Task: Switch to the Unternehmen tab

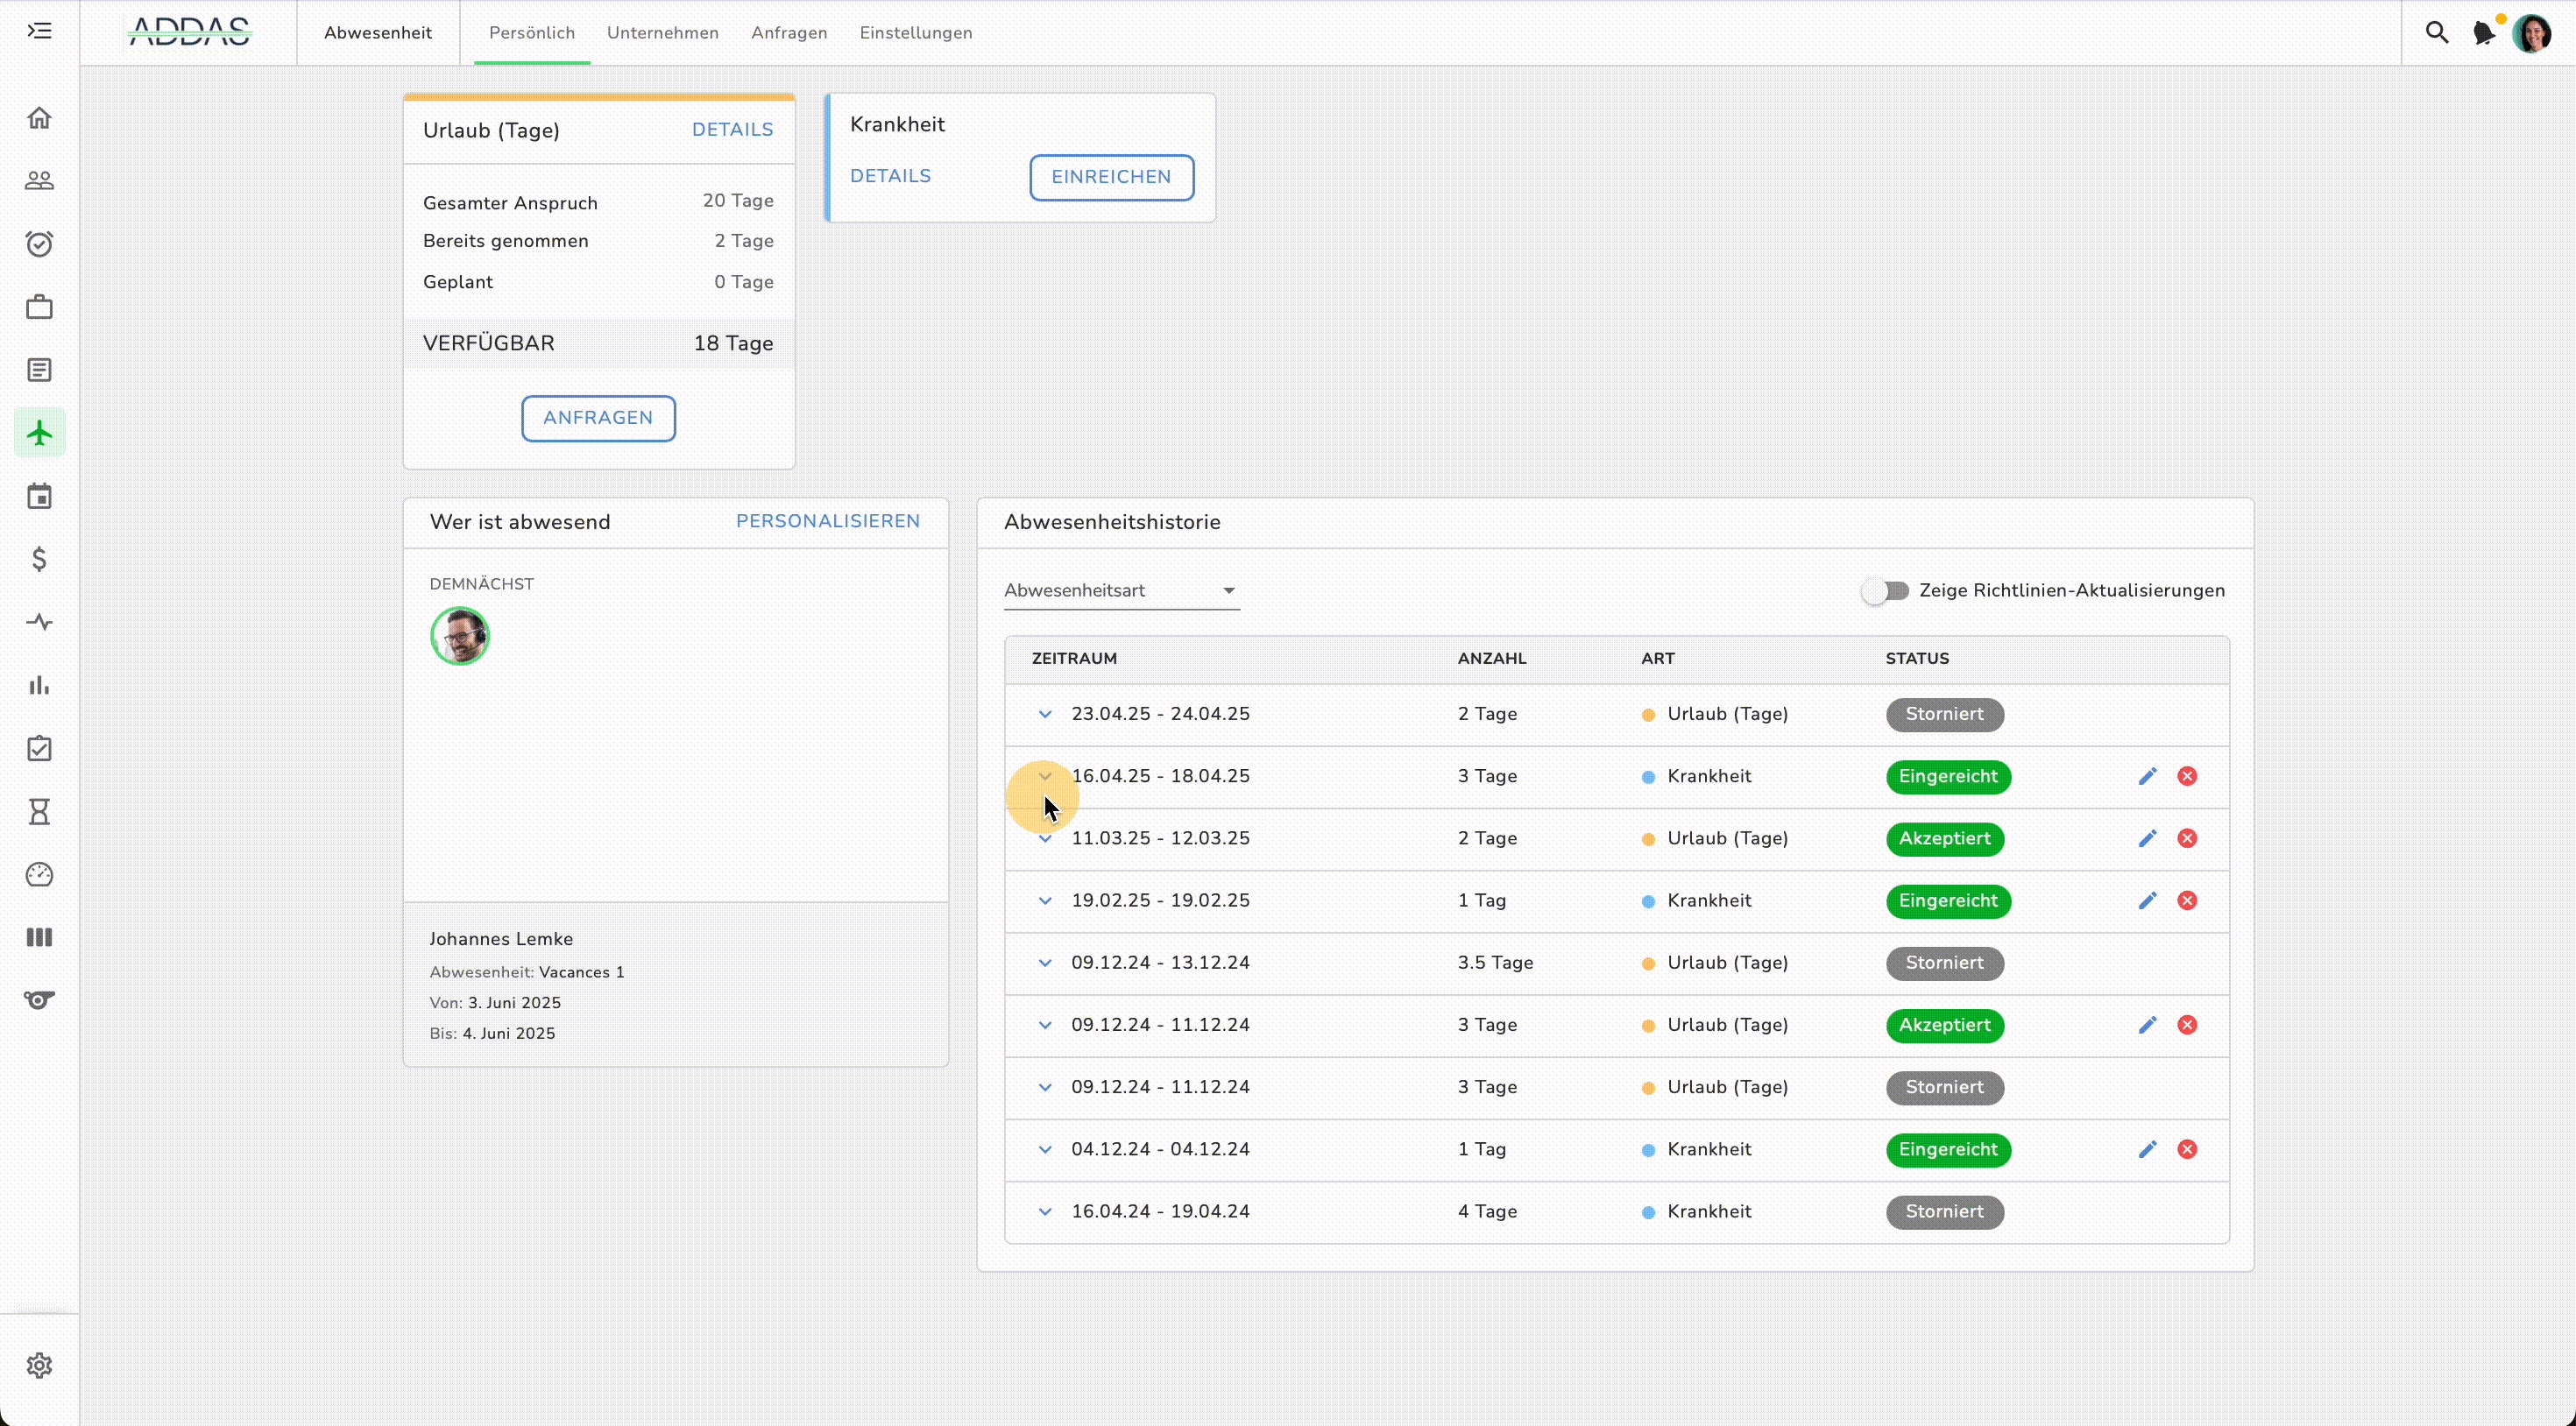Action: point(662,33)
